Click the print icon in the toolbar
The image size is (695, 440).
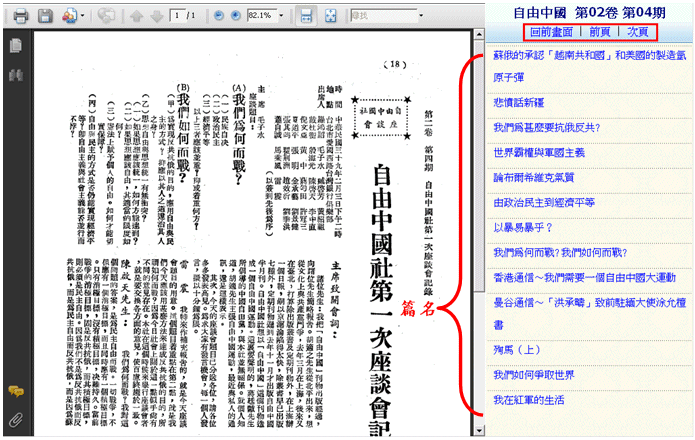pos(20,17)
